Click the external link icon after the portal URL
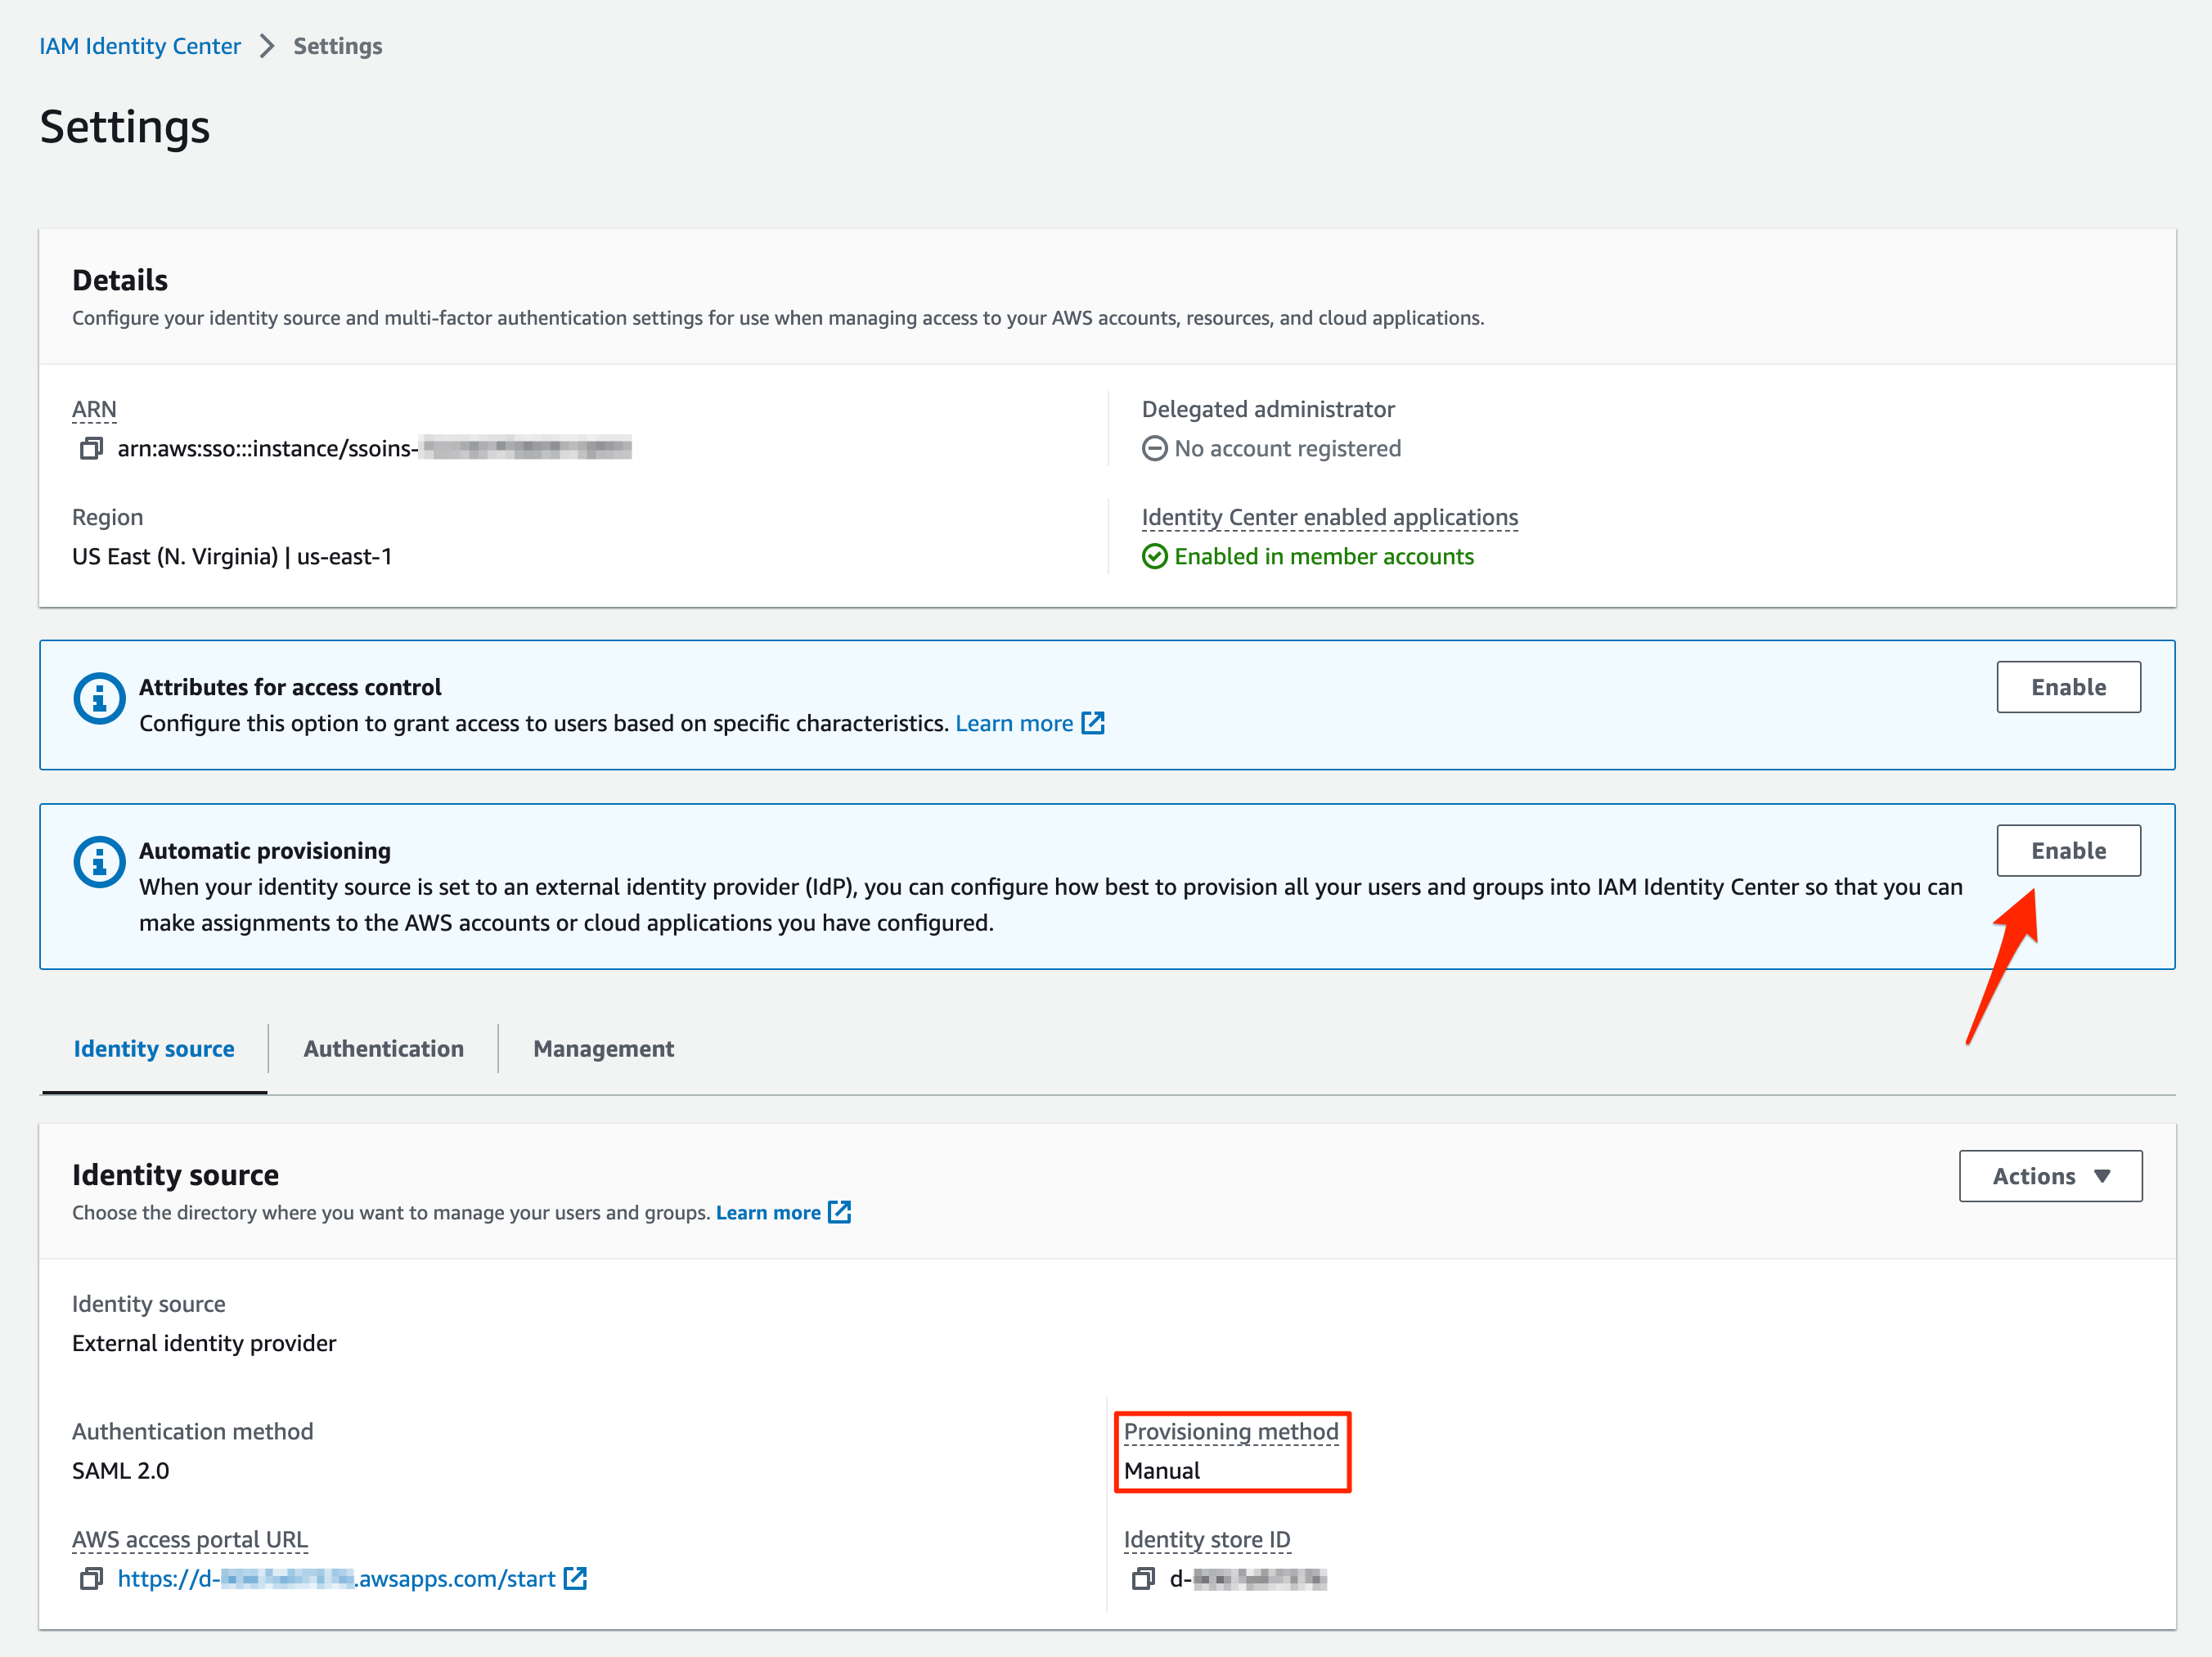 click(x=575, y=1578)
